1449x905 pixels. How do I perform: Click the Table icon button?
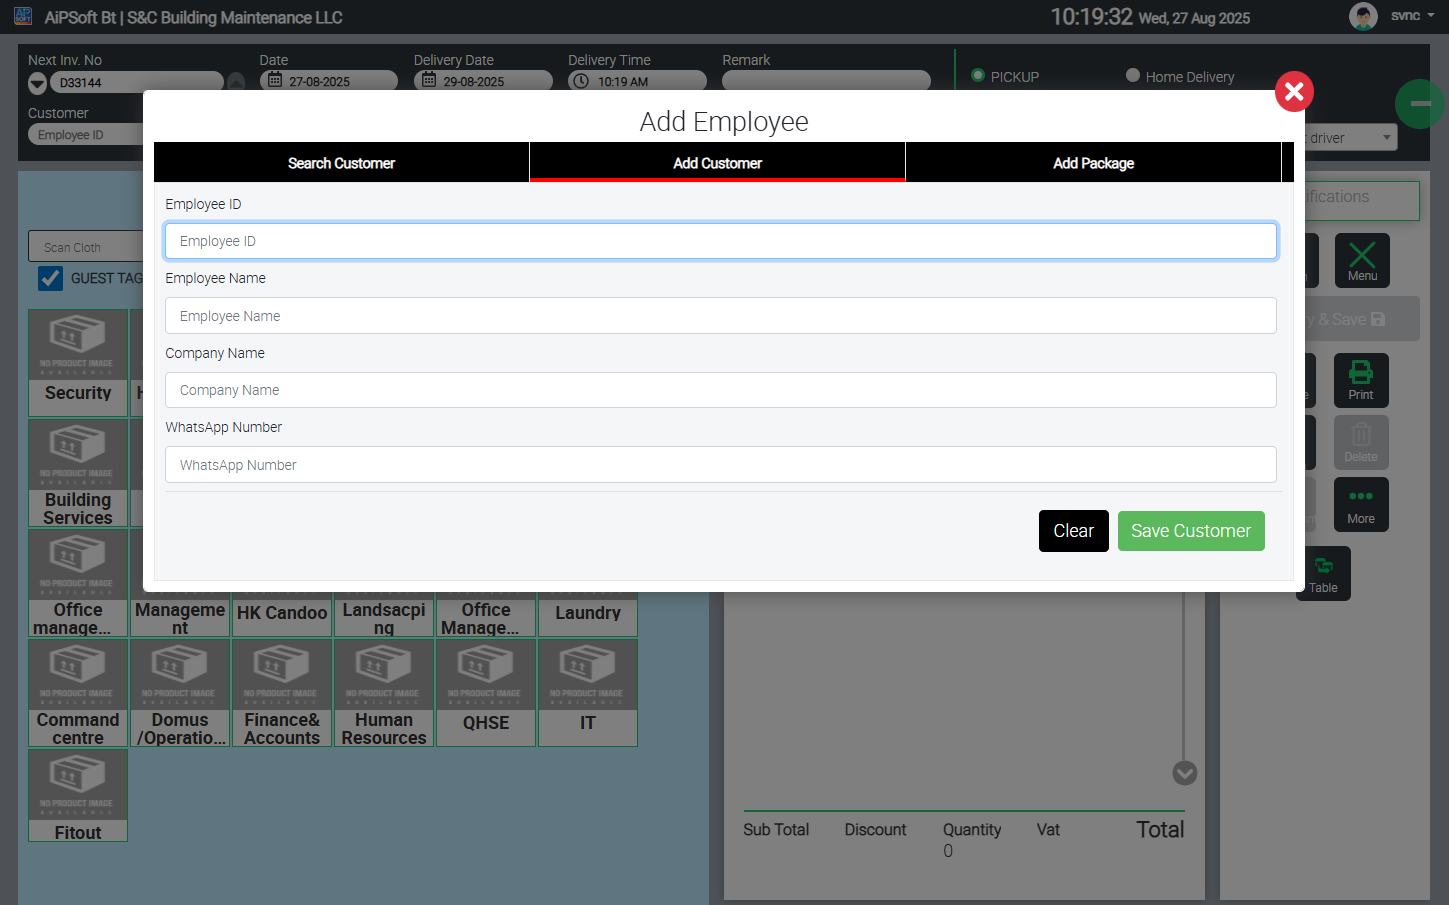click(1323, 573)
